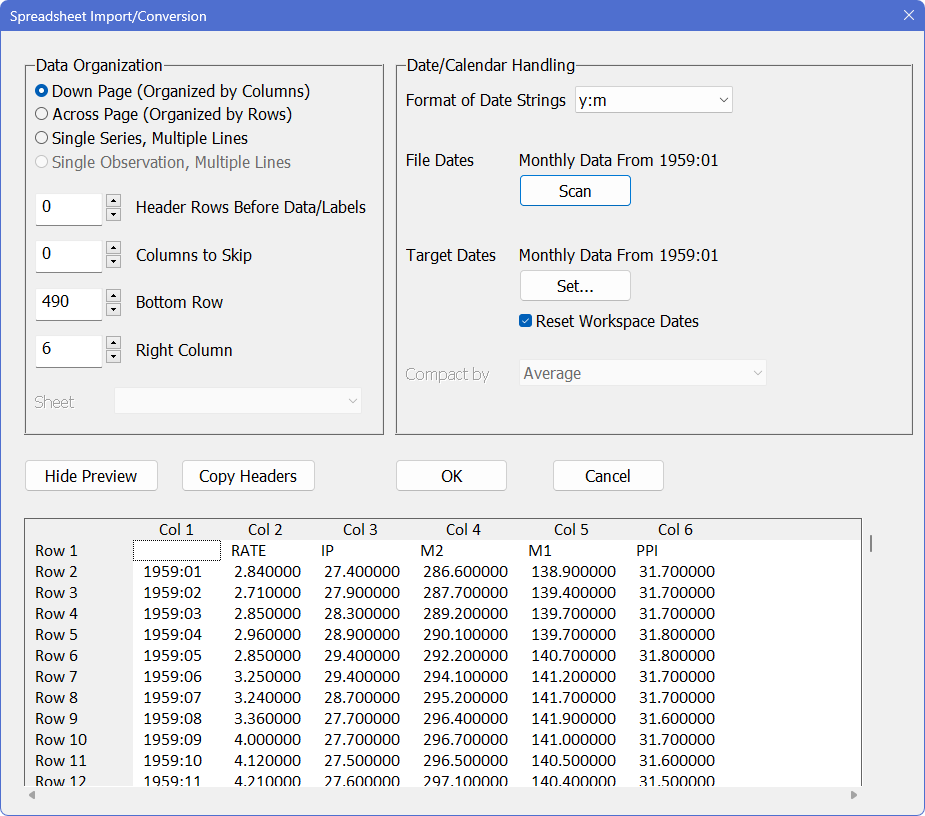This screenshot has height=816, width=925.
Task: Select the empty Row 1 Col 1 cell
Action: 176,550
